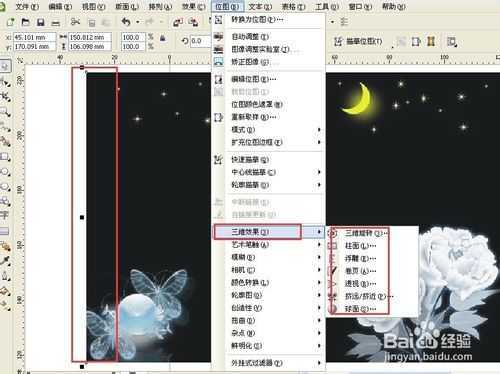Click the width field 150.812 mm
The width and height of the screenshot is (500, 374).
(x=90, y=37)
